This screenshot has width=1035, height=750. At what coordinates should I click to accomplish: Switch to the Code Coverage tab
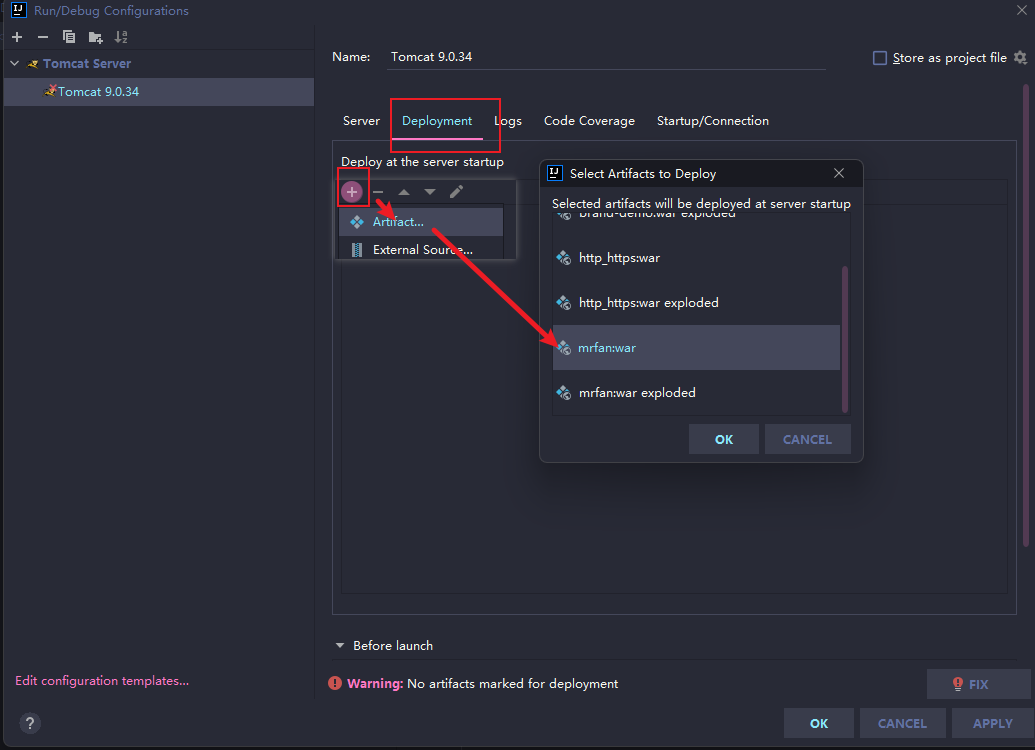pos(589,121)
